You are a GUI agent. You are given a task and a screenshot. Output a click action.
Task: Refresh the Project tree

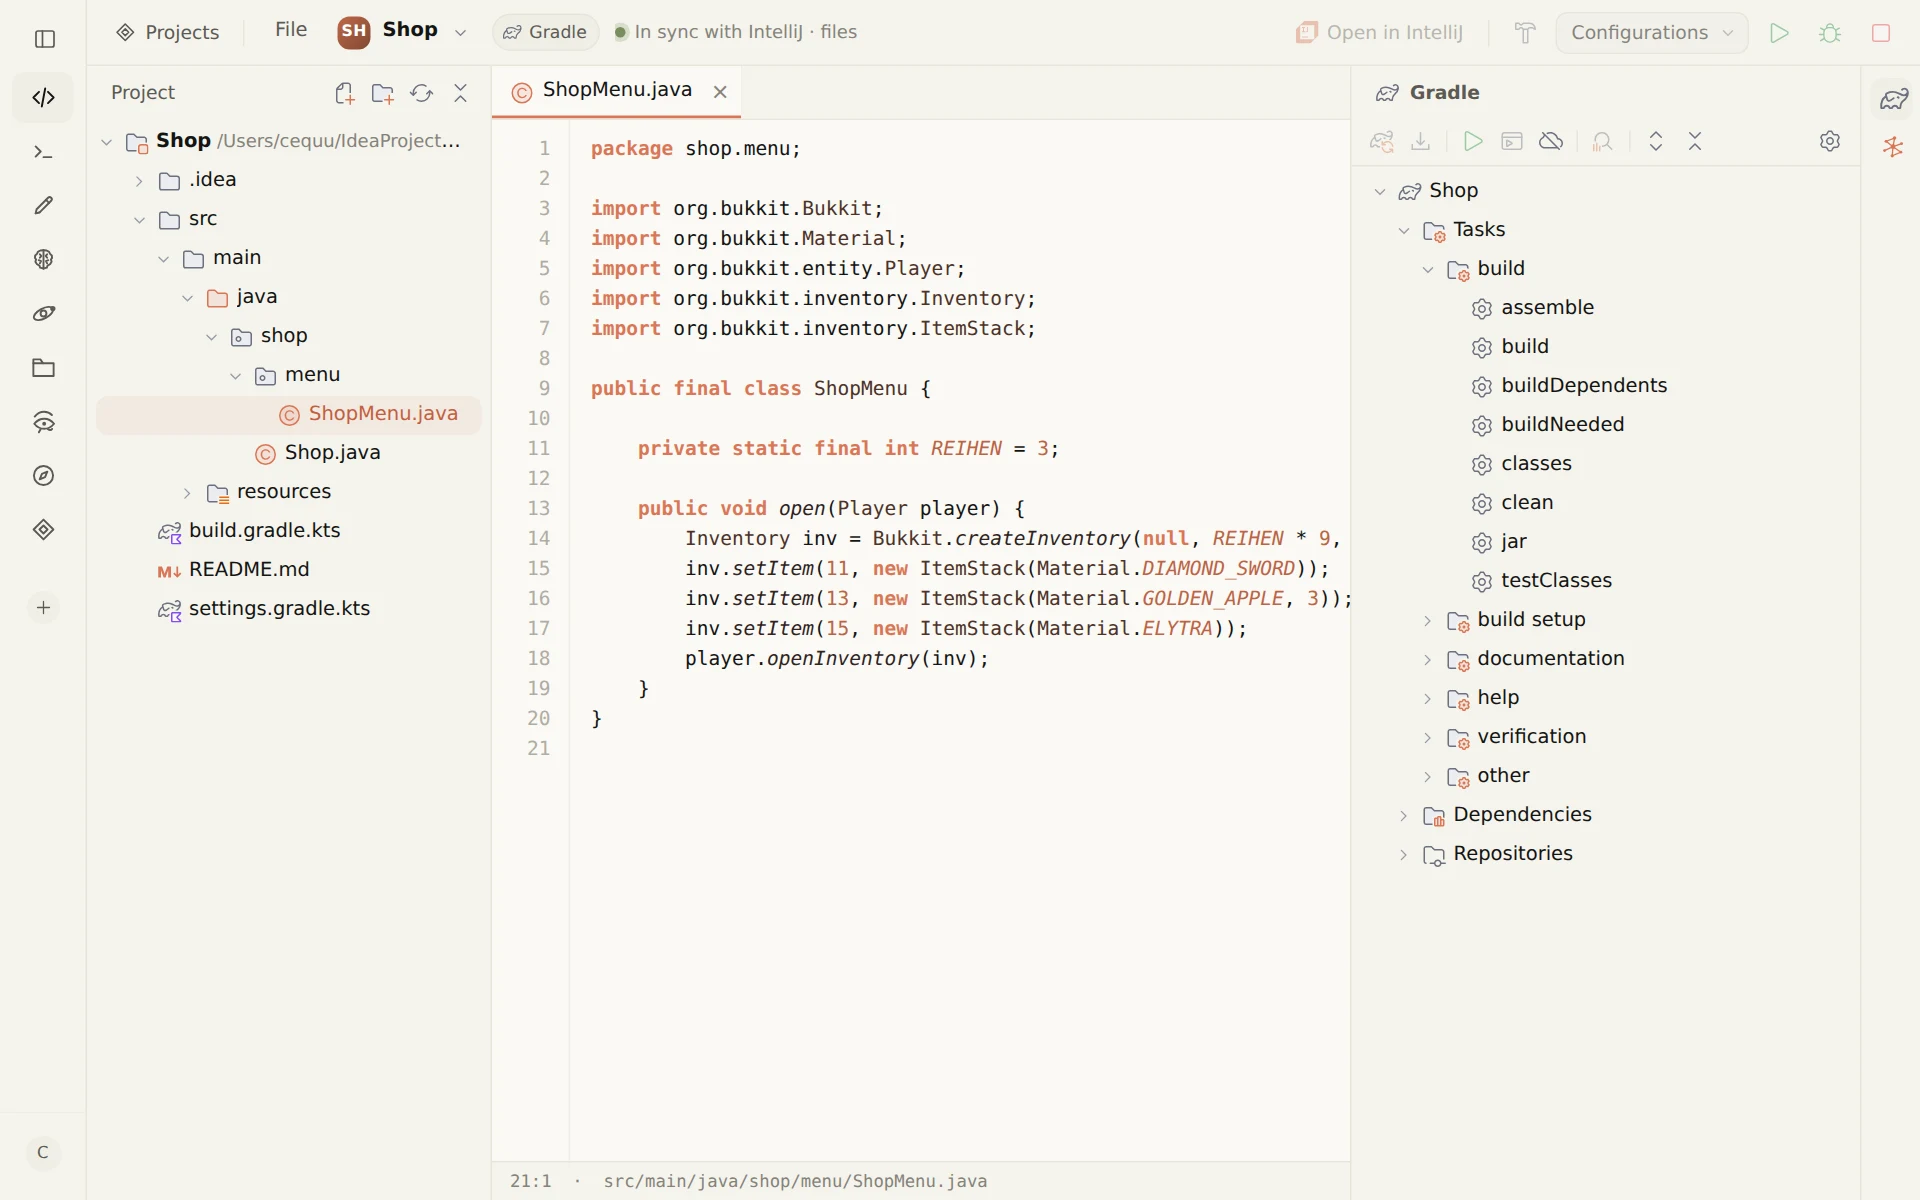(421, 93)
